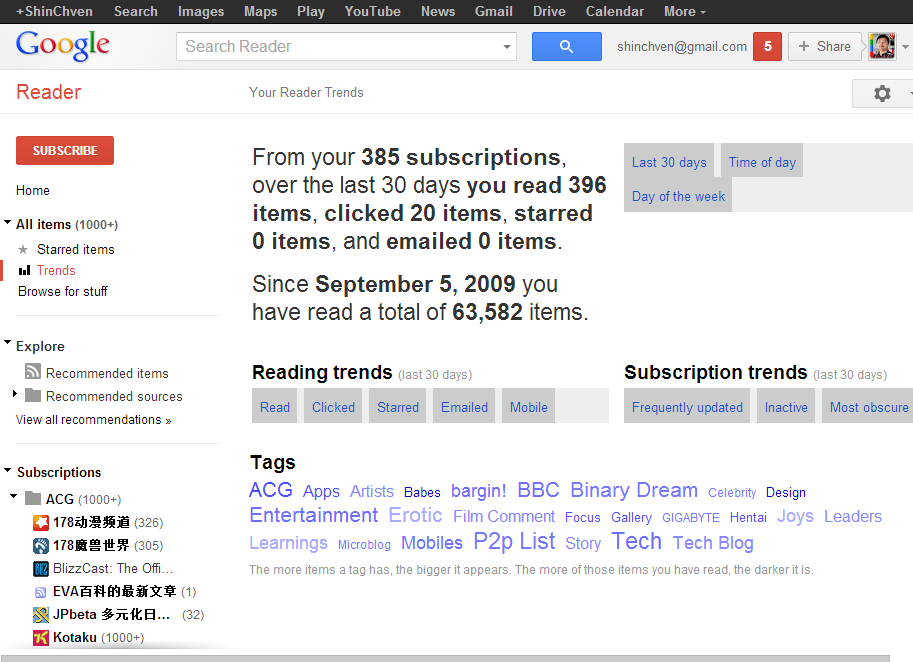The height and width of the screenshot is (662, 913).
Task: Open View all recommendations link
Action: tap(93, 420)
